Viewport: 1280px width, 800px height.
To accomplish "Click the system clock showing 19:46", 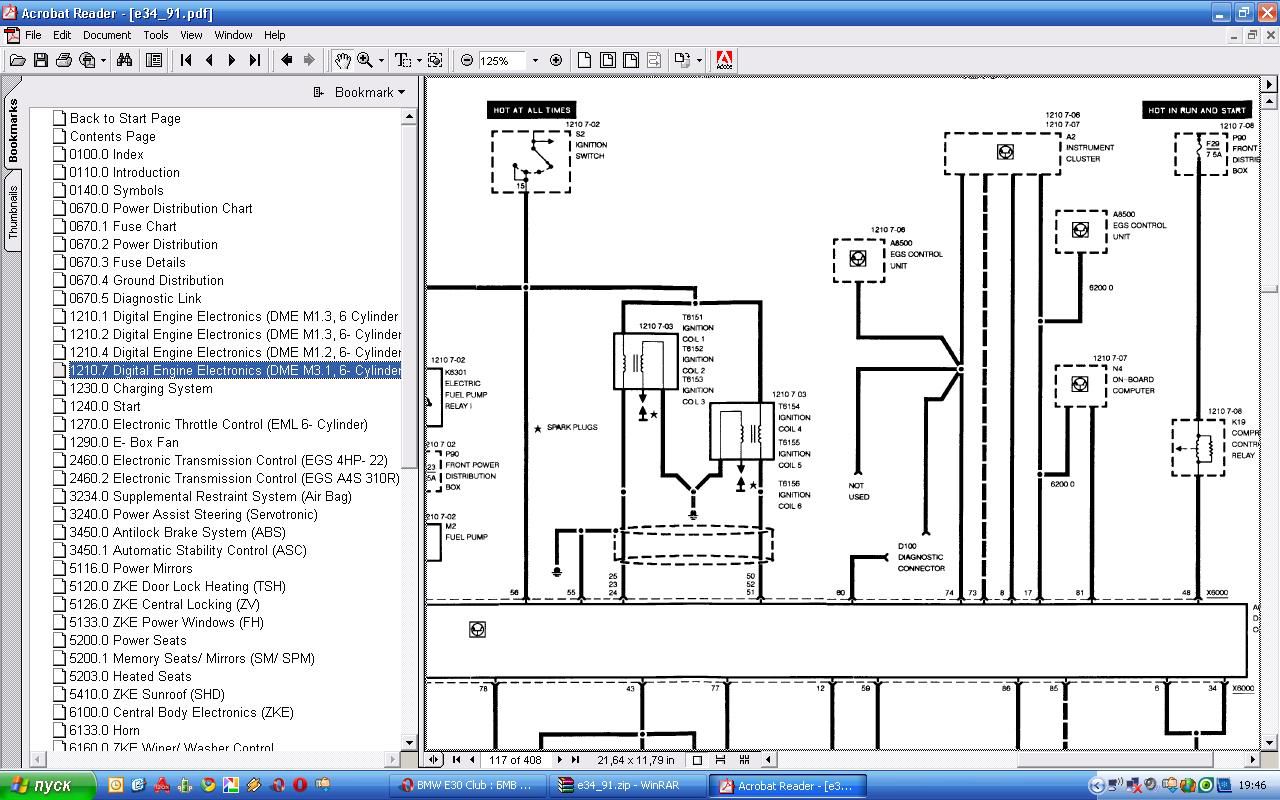I will (1251, 786).
